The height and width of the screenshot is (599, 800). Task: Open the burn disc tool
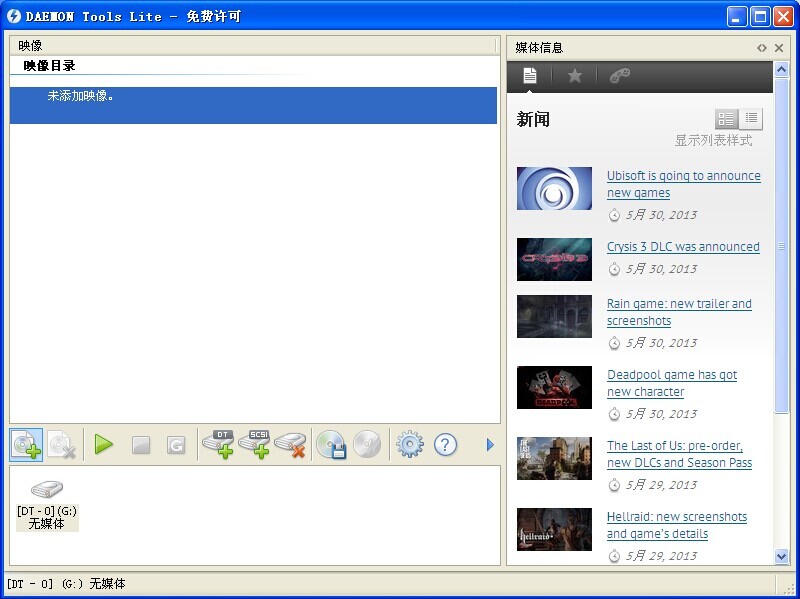tap(331, 445)
